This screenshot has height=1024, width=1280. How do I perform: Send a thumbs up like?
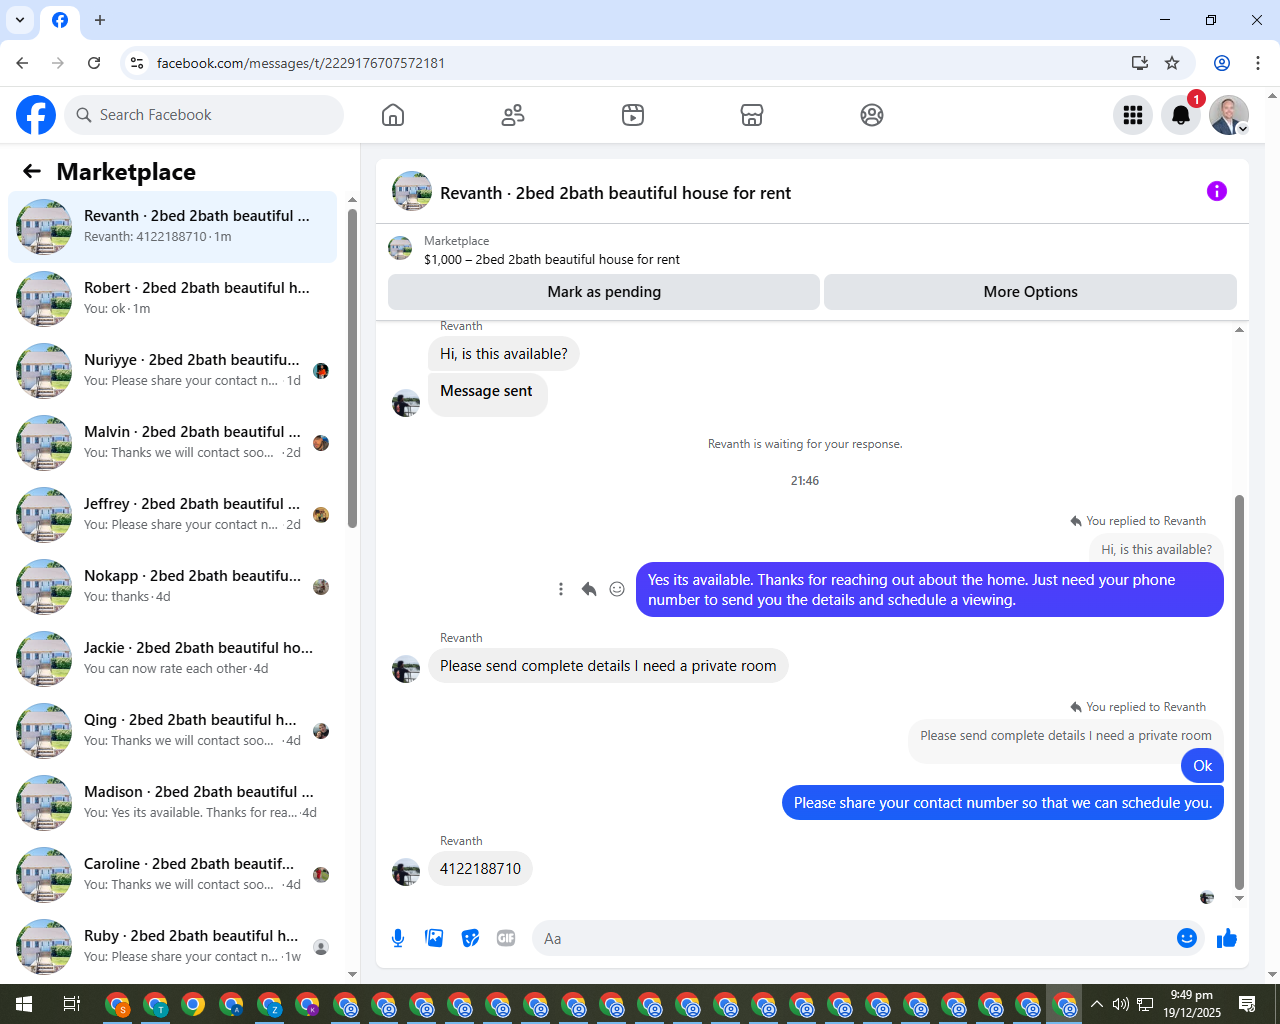pyautogui.click(x=1227, y=938)
